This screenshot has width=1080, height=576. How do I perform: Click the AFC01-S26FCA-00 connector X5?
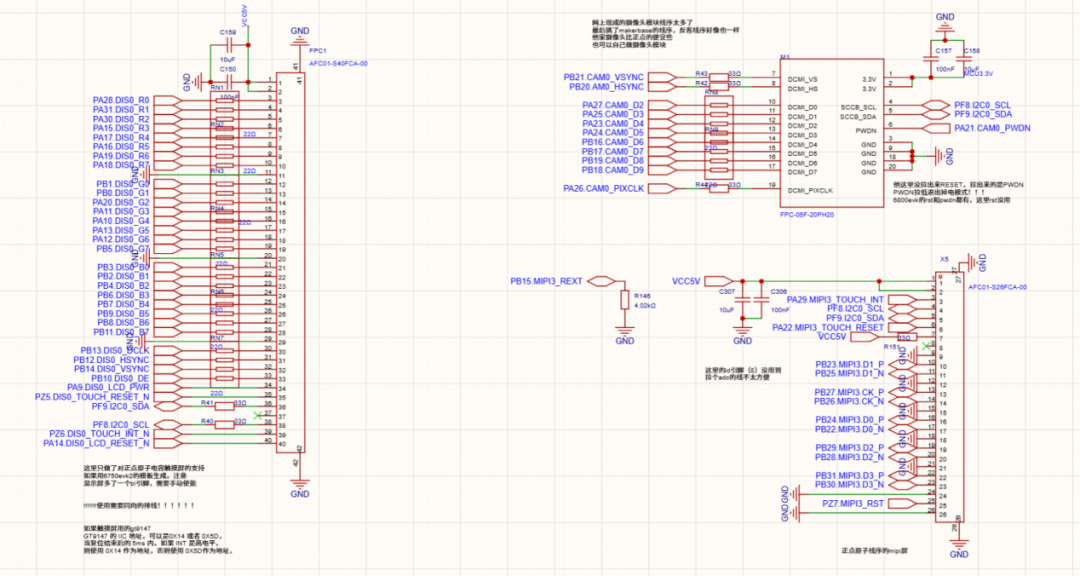950,400
